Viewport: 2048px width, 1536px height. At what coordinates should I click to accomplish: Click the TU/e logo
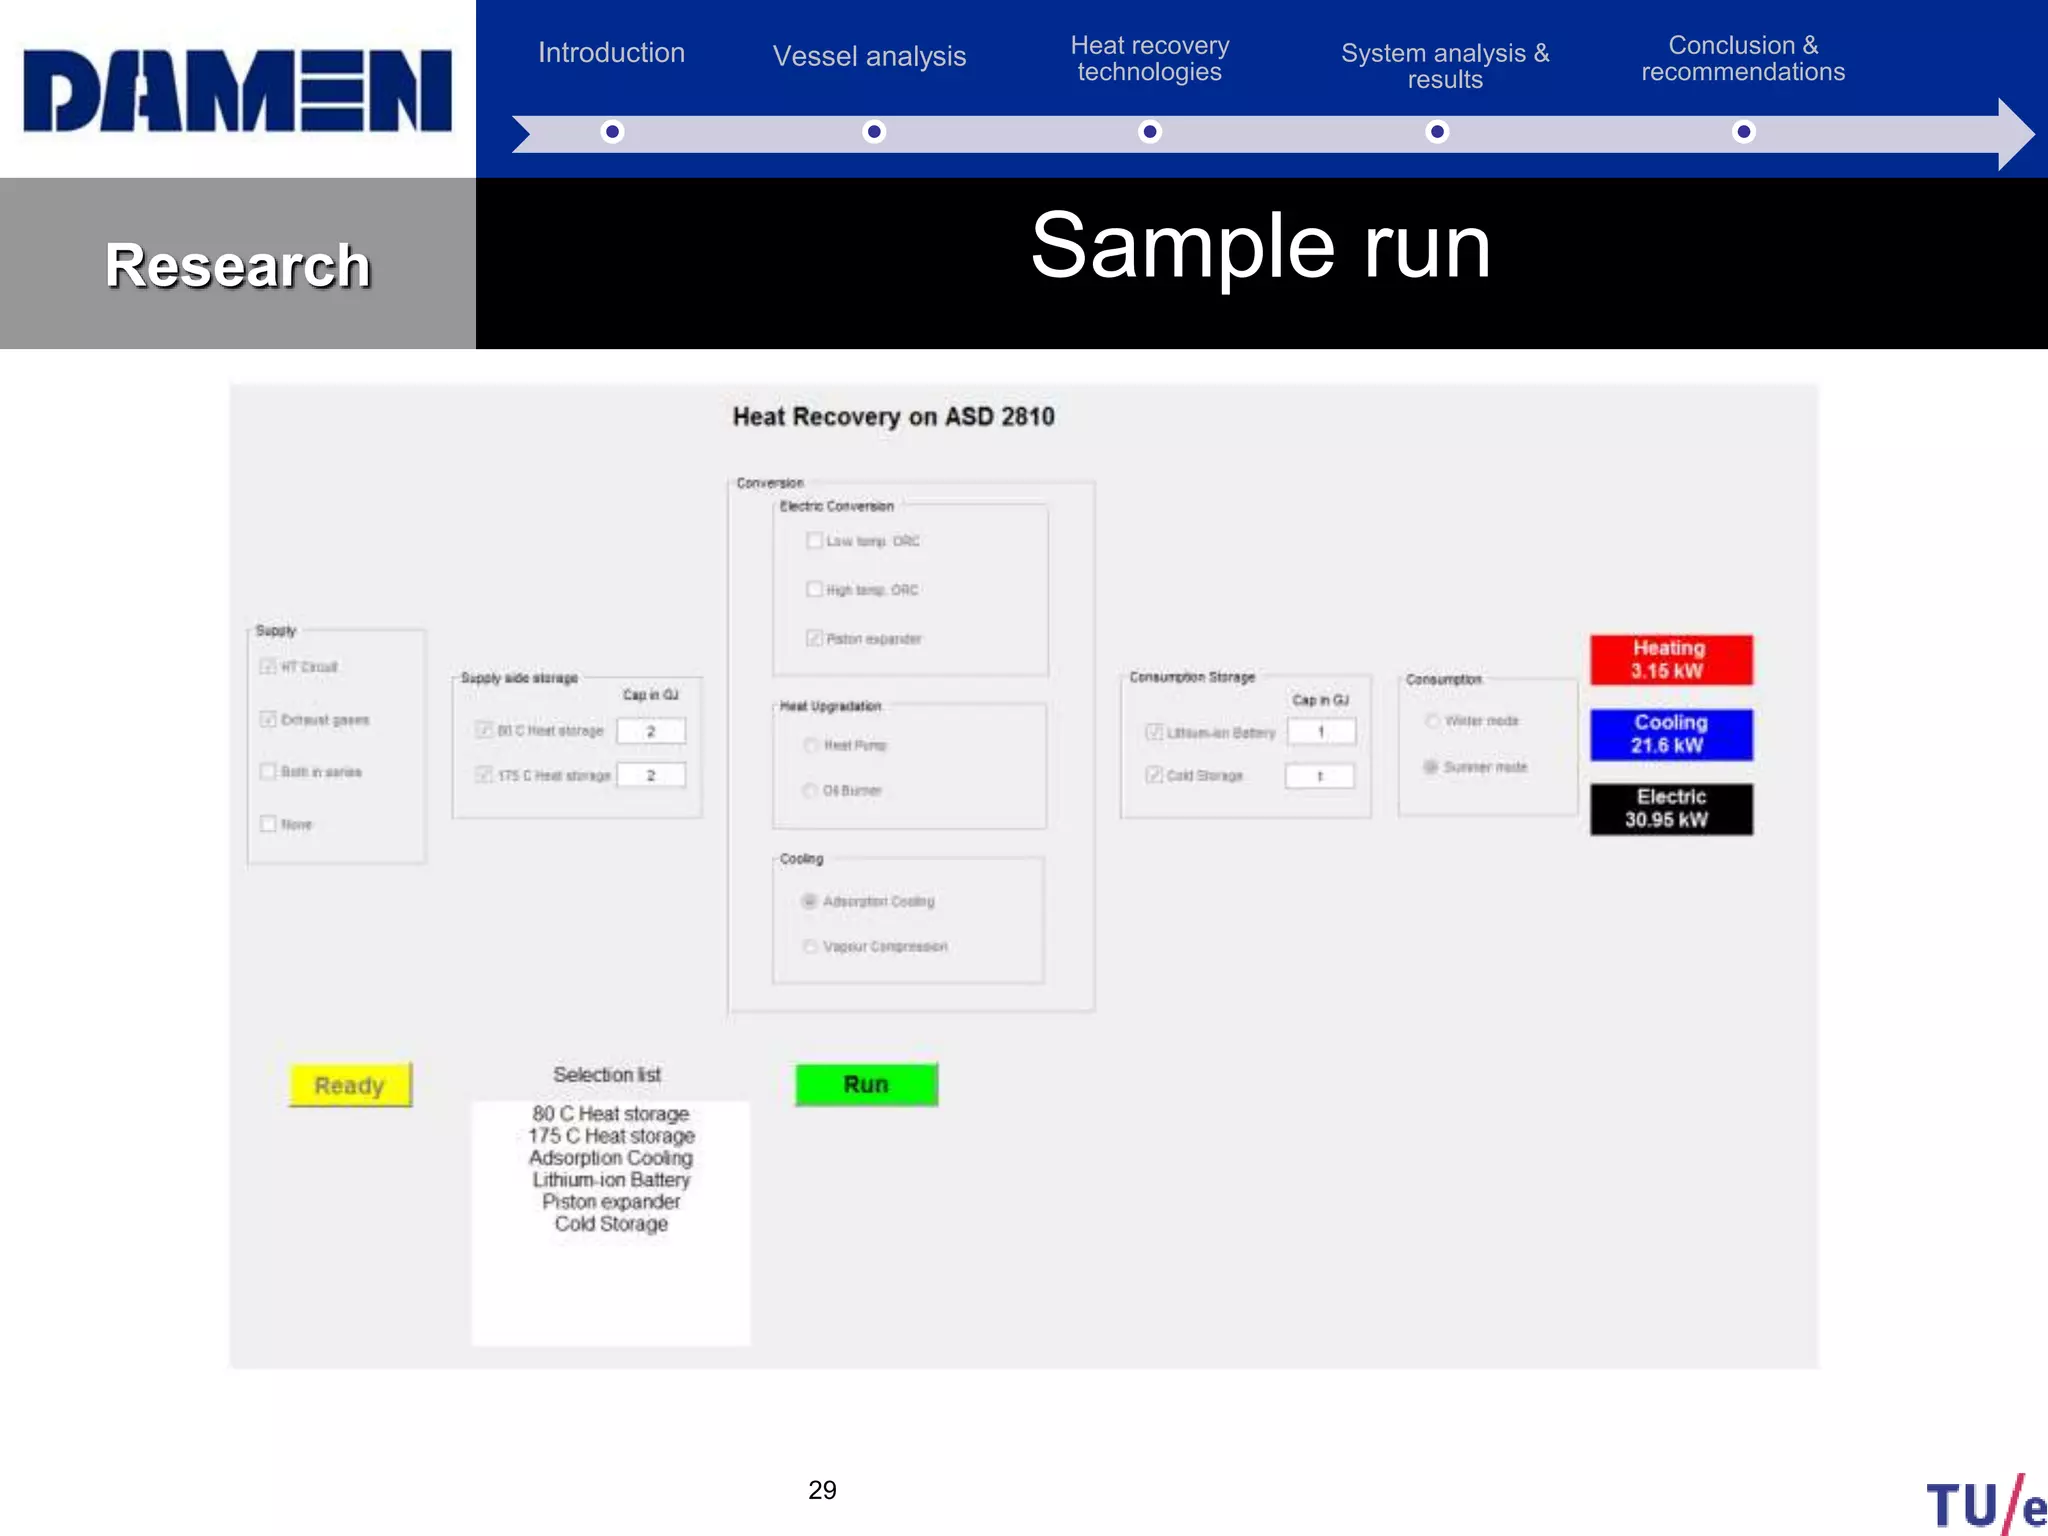1986,1504
